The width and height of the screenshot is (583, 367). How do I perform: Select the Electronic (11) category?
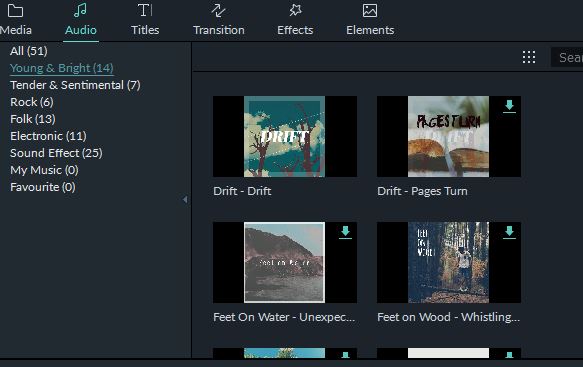[x=48, y=136]
